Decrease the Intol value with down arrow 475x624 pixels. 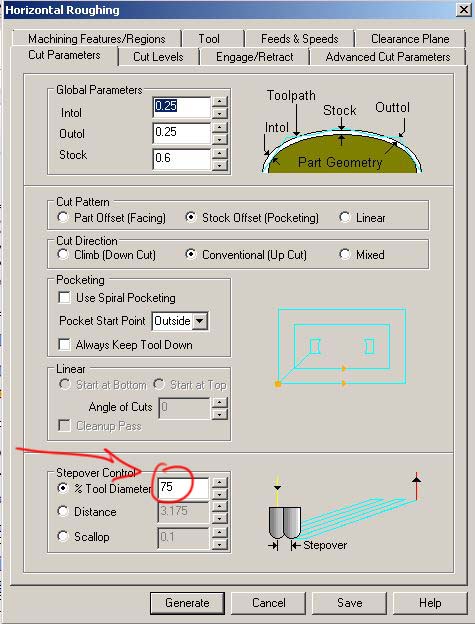[220, 113]
